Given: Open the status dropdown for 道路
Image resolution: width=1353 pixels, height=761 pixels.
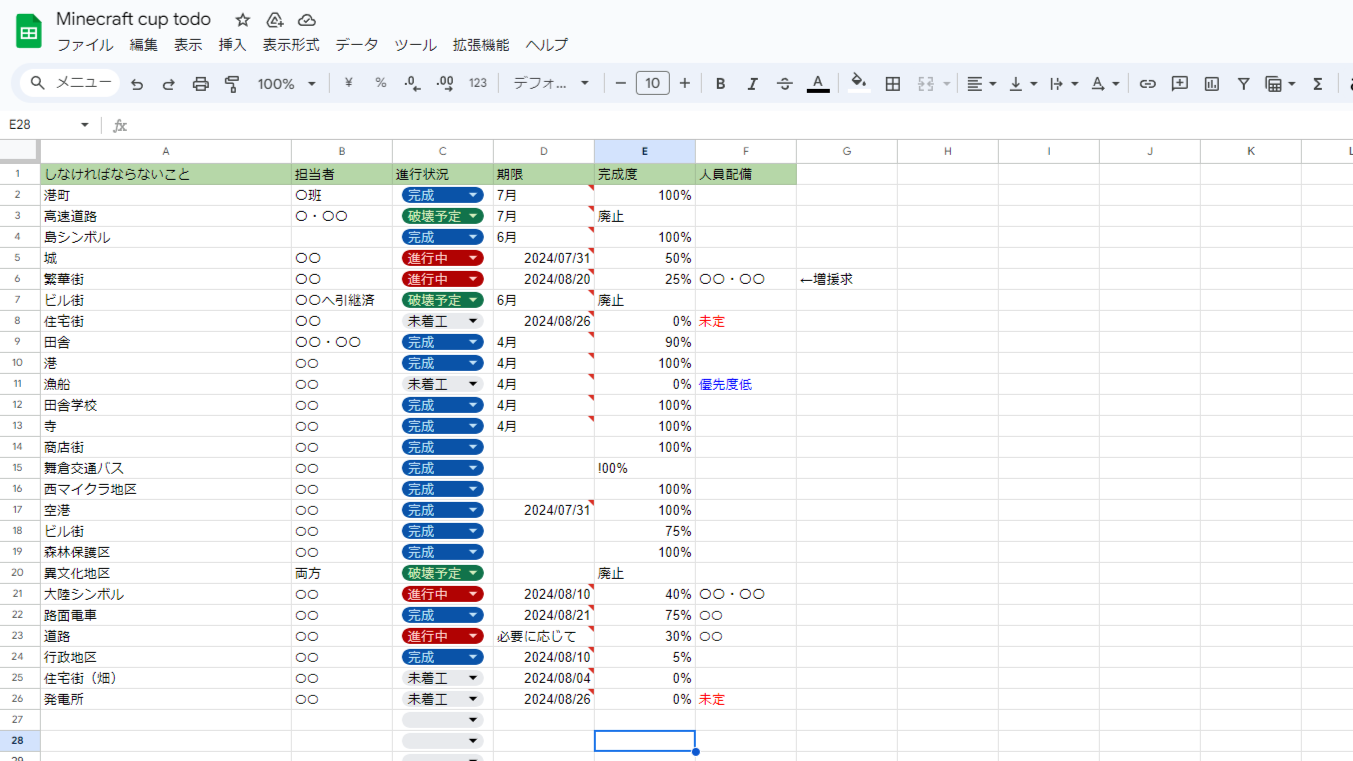Looking at the screenshot, I should (x=474, y=636).
